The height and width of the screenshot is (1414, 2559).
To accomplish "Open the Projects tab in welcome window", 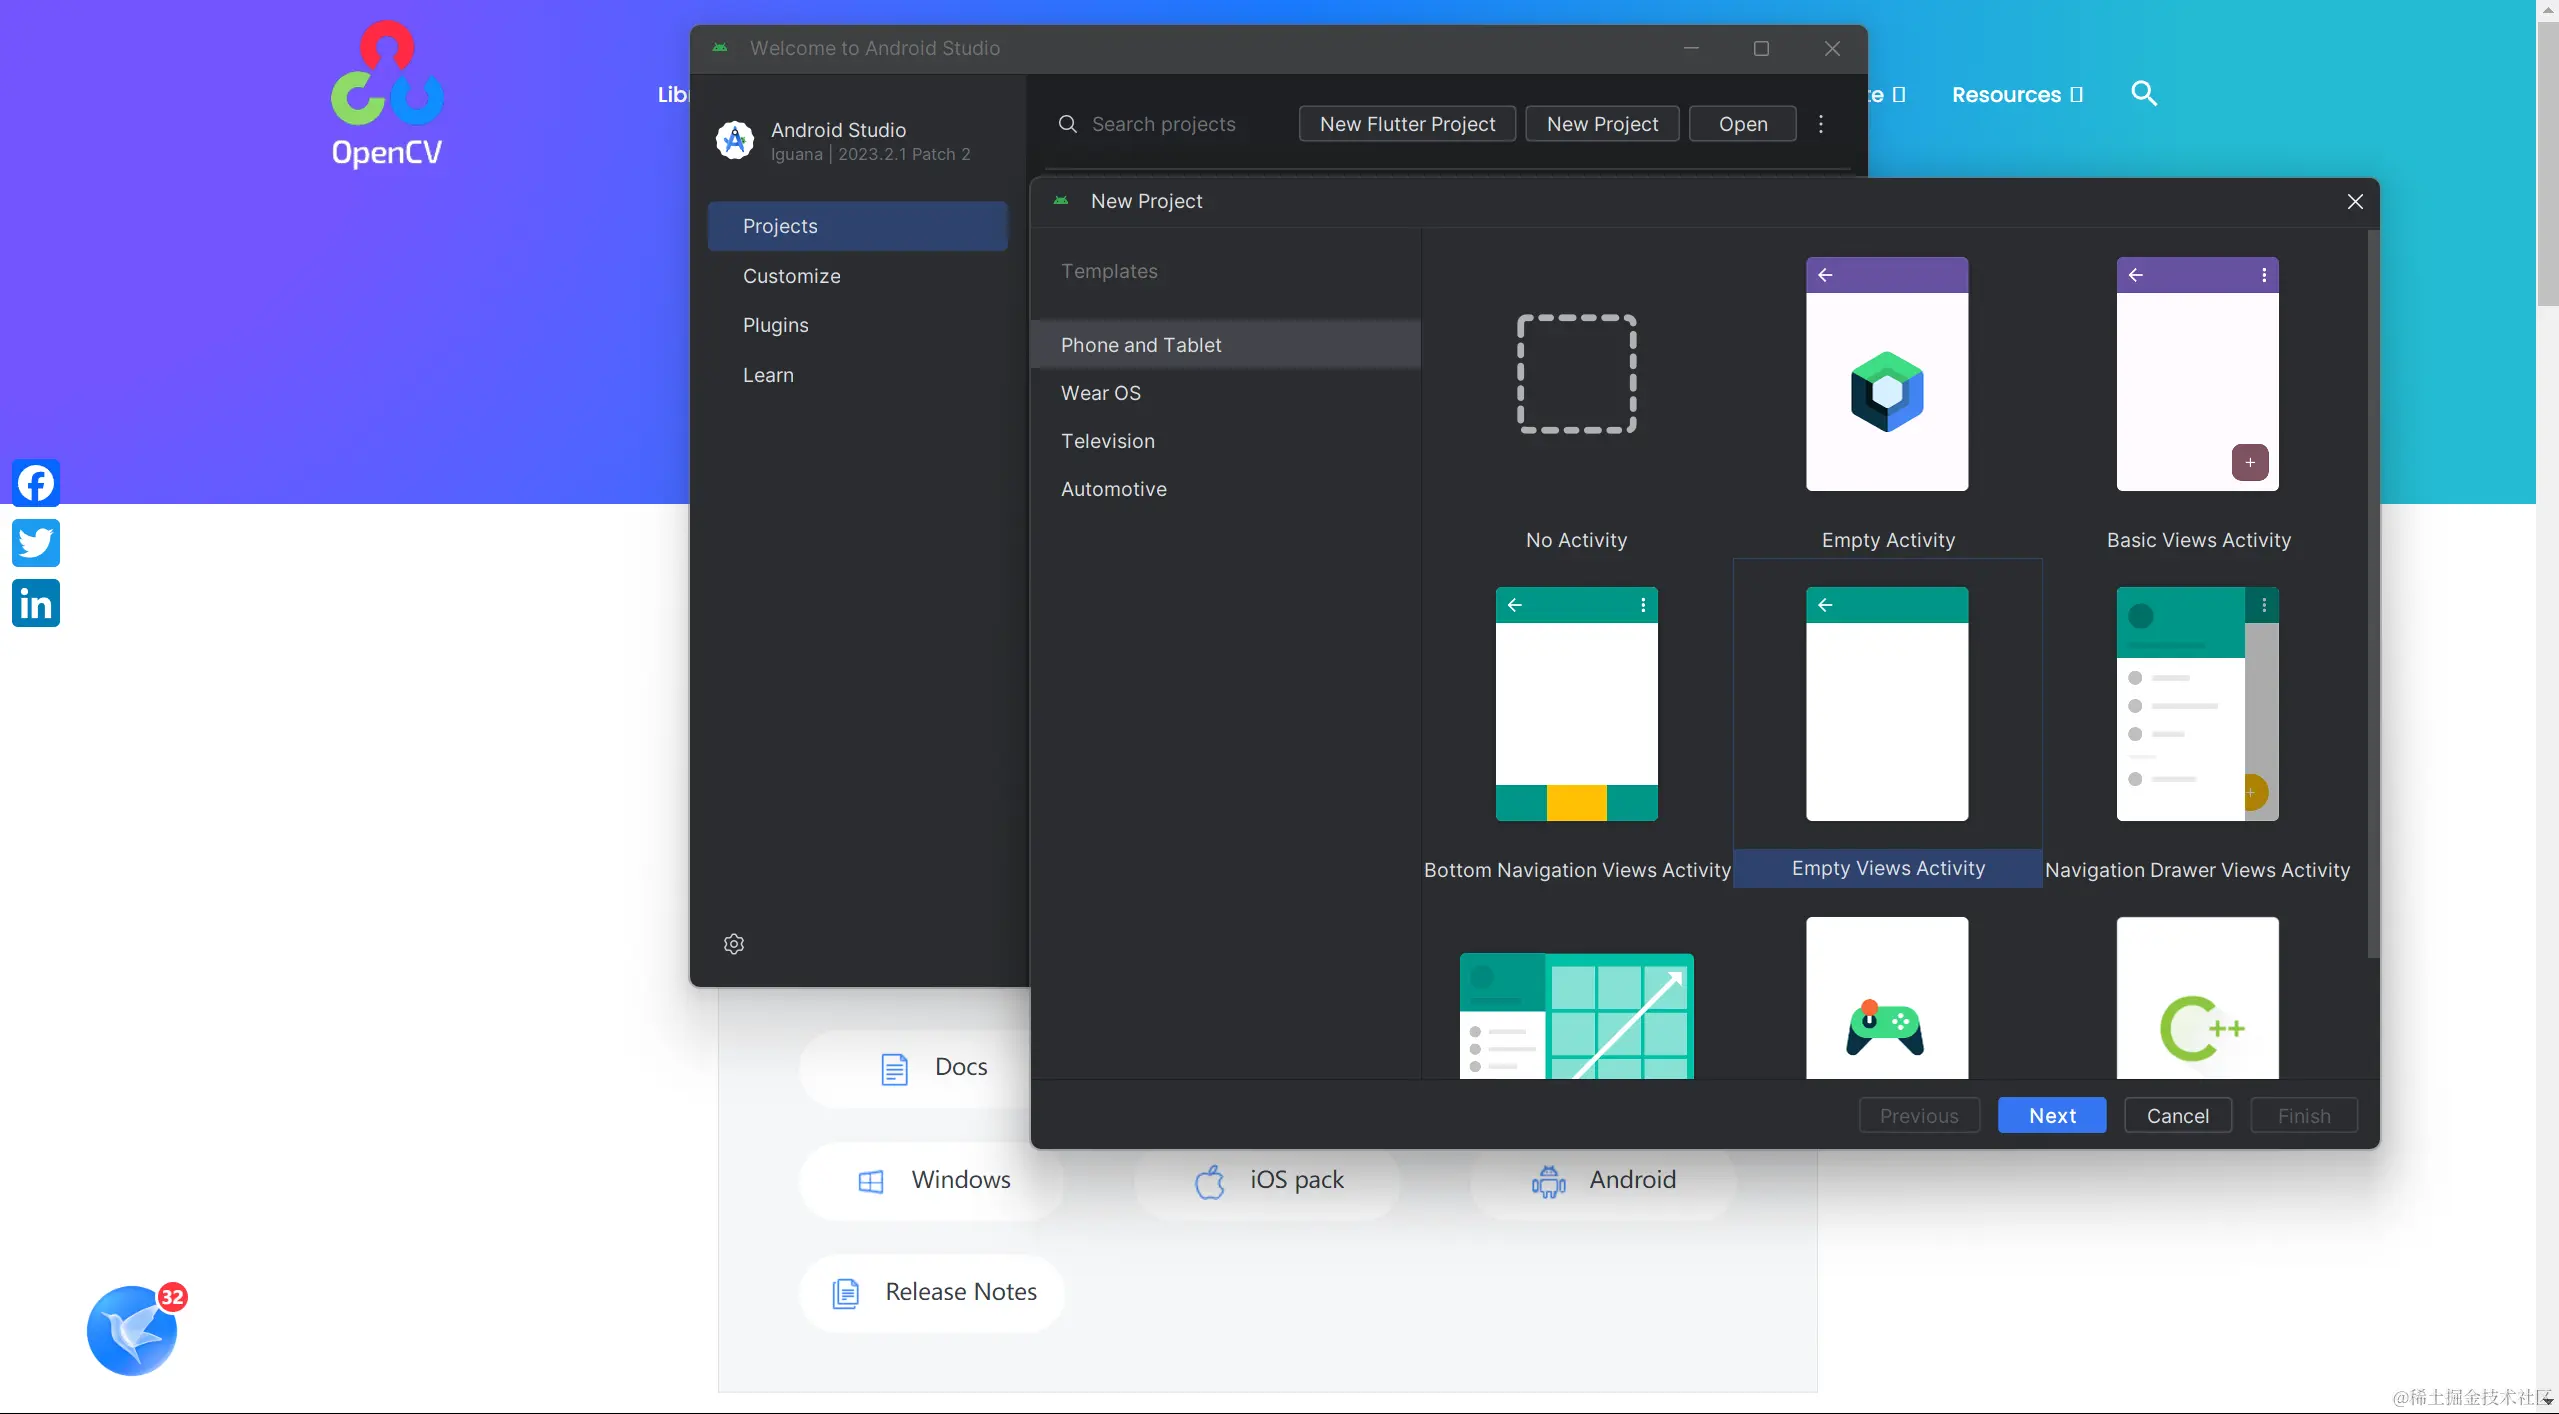I will 857,226.
